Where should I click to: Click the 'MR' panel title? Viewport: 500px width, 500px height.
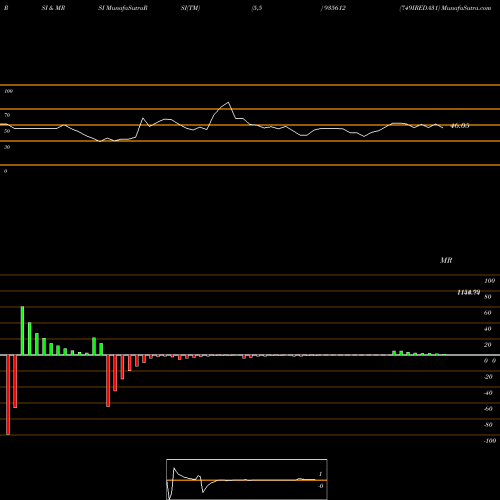[446, 260]
